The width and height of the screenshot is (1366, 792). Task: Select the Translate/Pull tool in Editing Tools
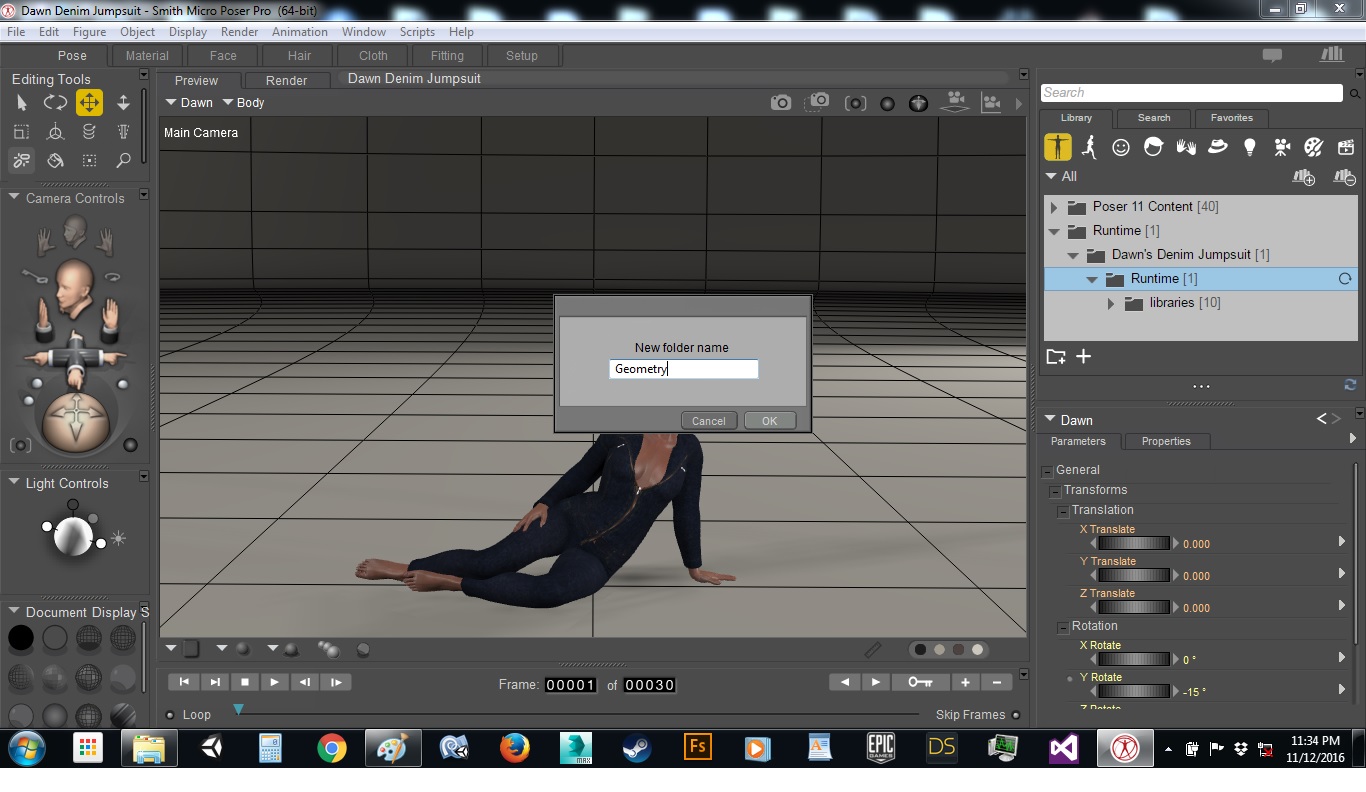[x=89, y=102]
